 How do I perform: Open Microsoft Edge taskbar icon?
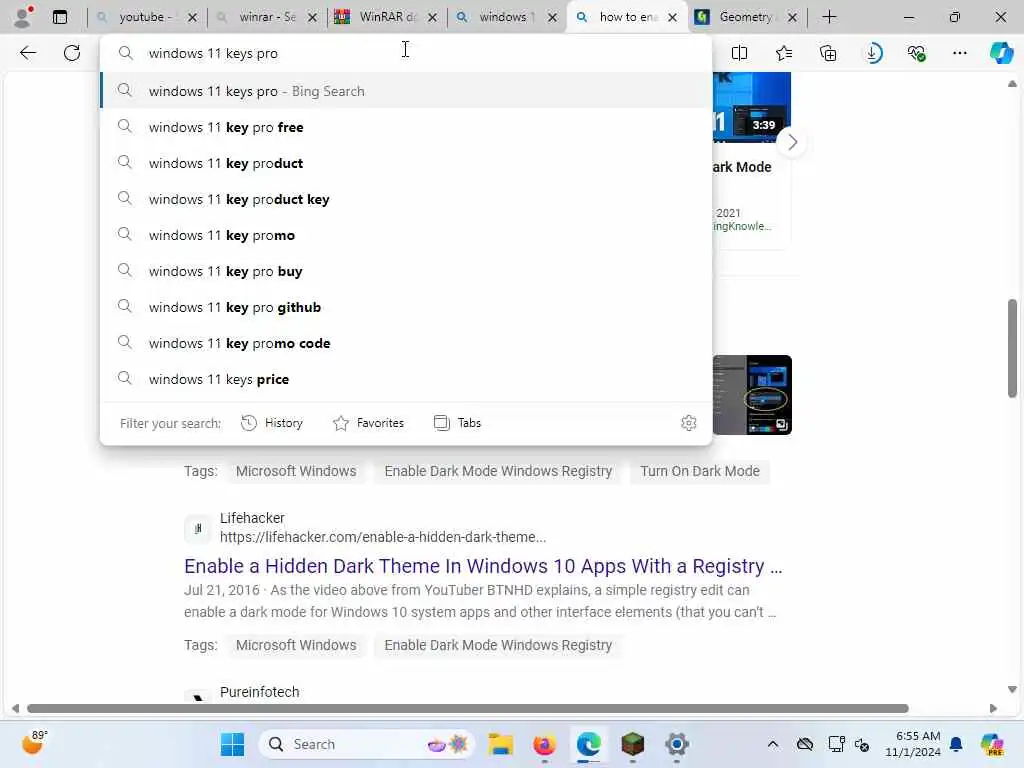[588, 744]
